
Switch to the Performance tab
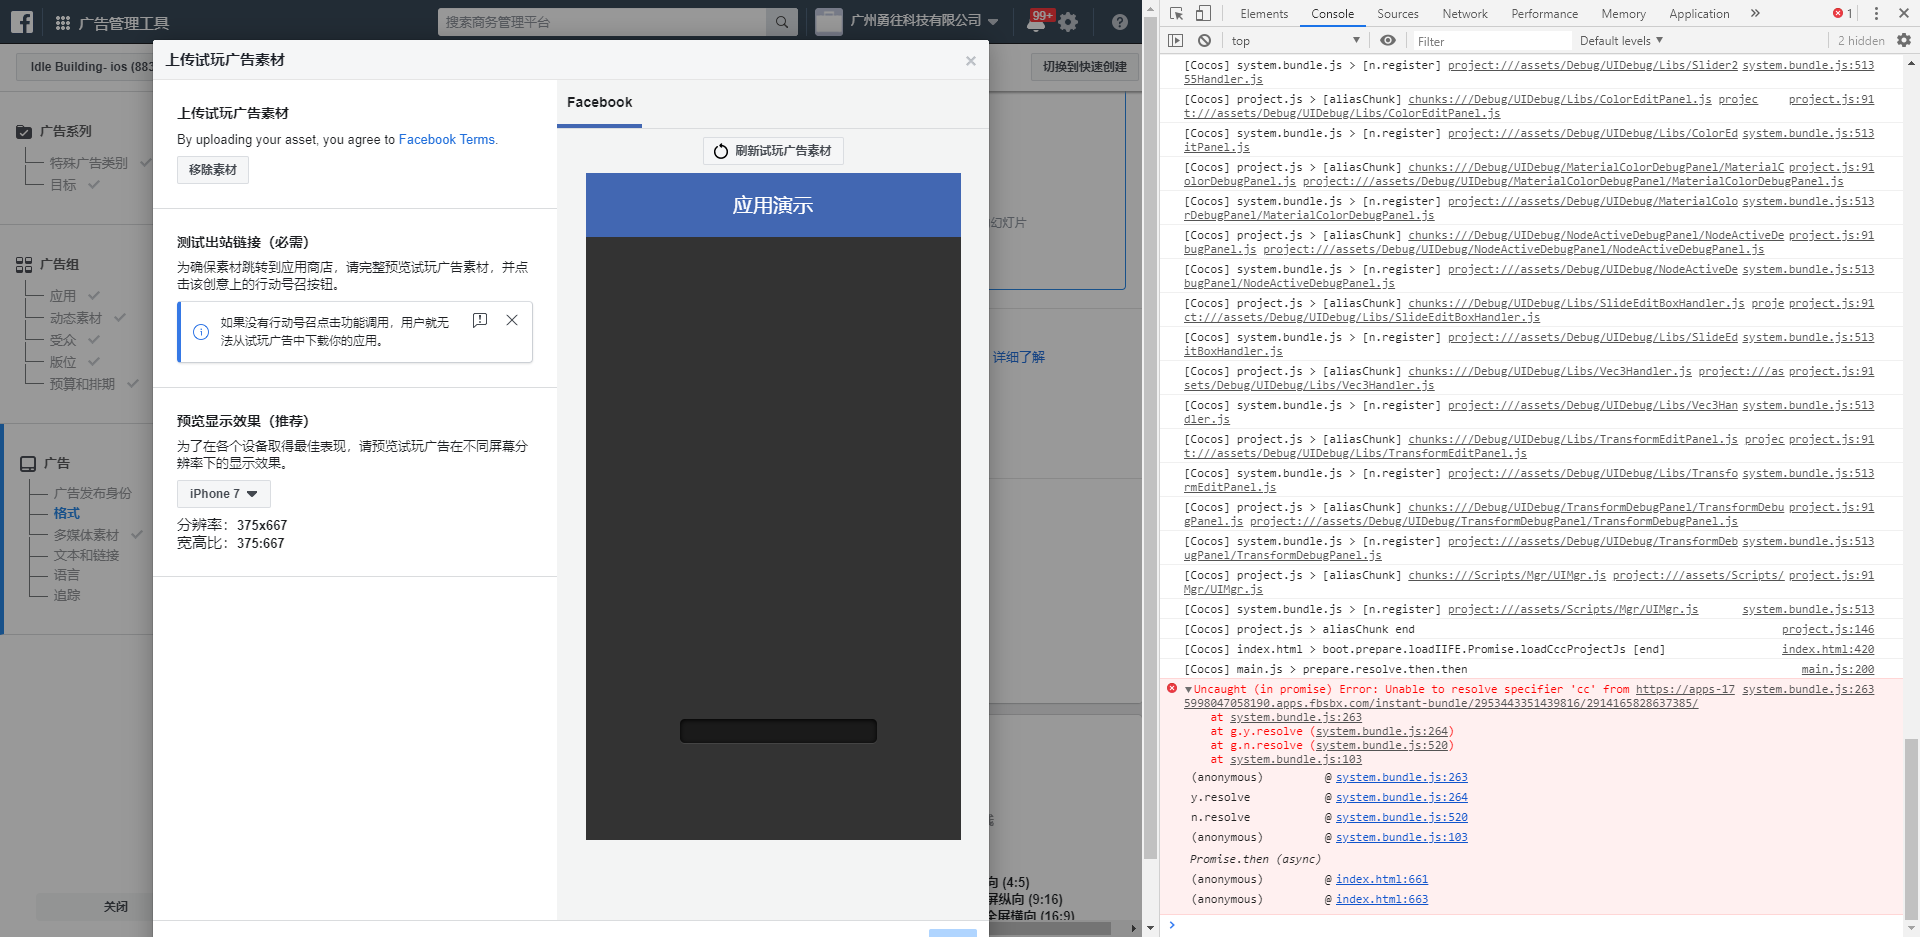coord(1545,13)
